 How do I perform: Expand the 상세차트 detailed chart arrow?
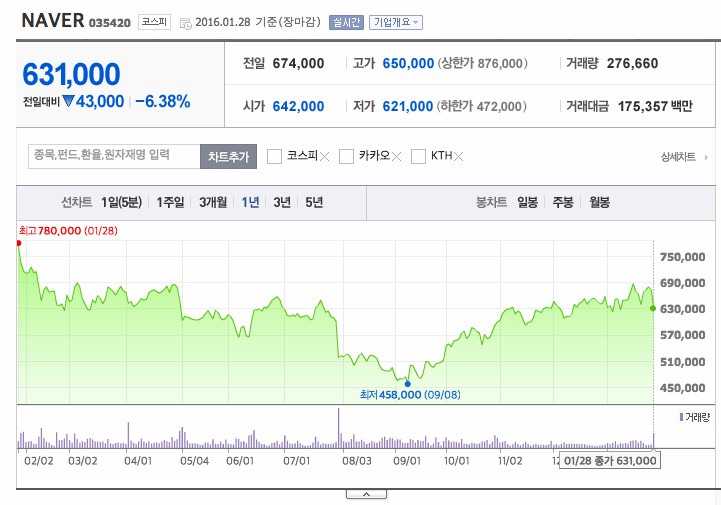(708, 157)
